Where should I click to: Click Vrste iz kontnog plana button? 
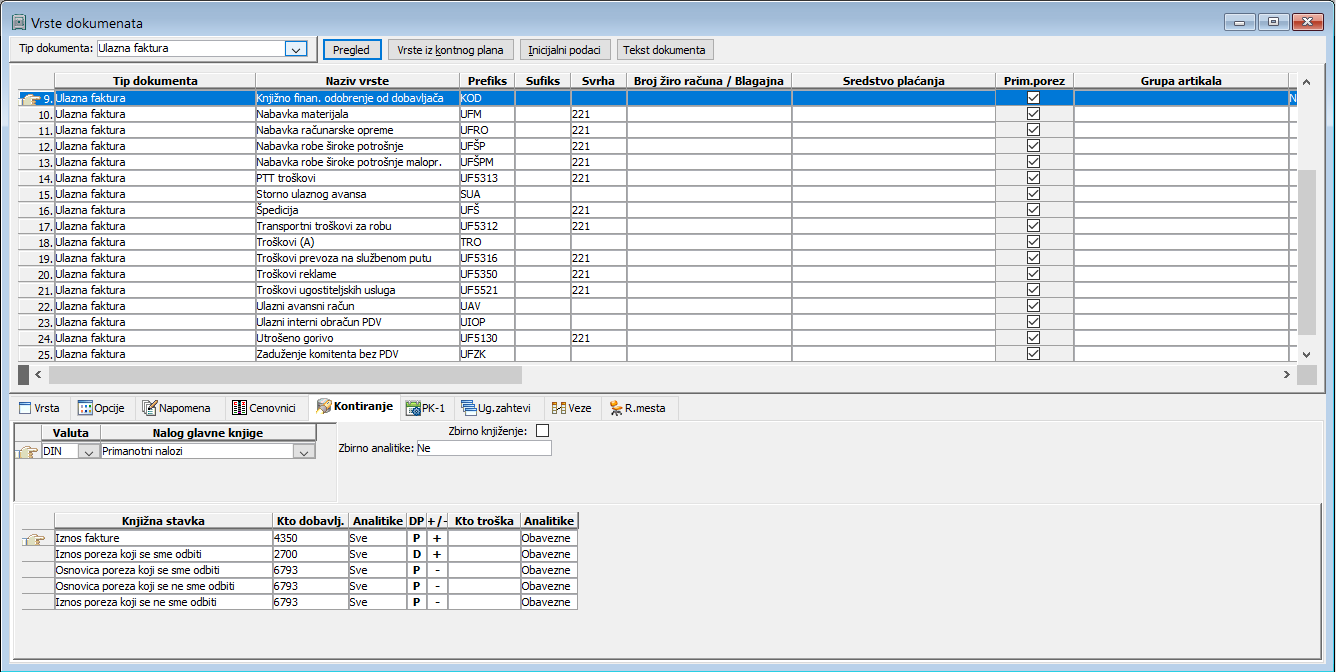[x=451, y=50]
